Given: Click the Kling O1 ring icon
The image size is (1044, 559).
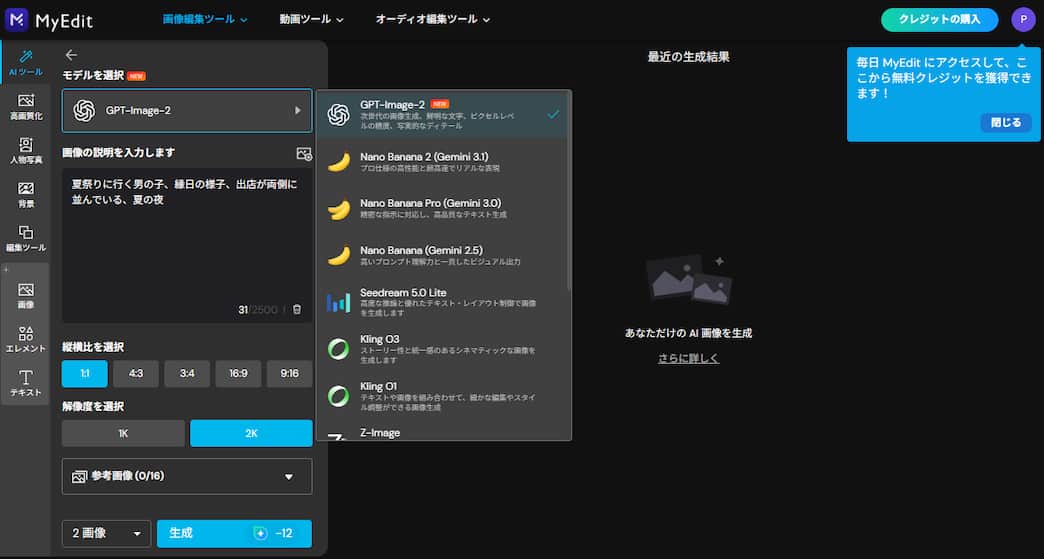Looking at the screenshot, I should [x=338, y=396].
